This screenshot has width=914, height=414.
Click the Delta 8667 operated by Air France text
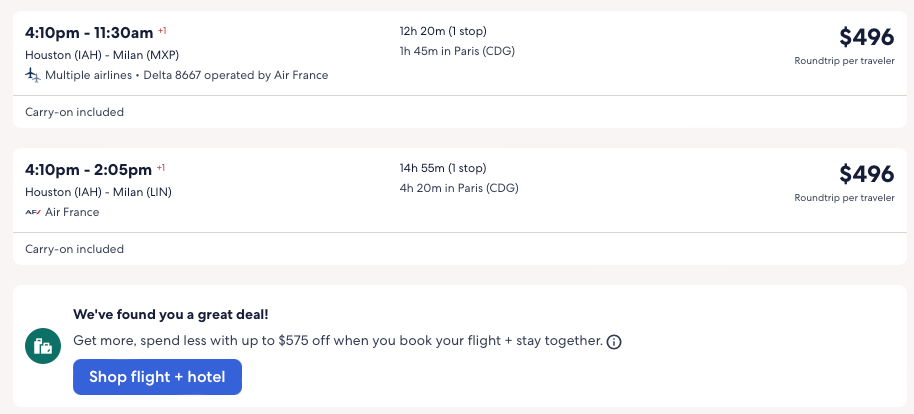[x=237, y=75]
